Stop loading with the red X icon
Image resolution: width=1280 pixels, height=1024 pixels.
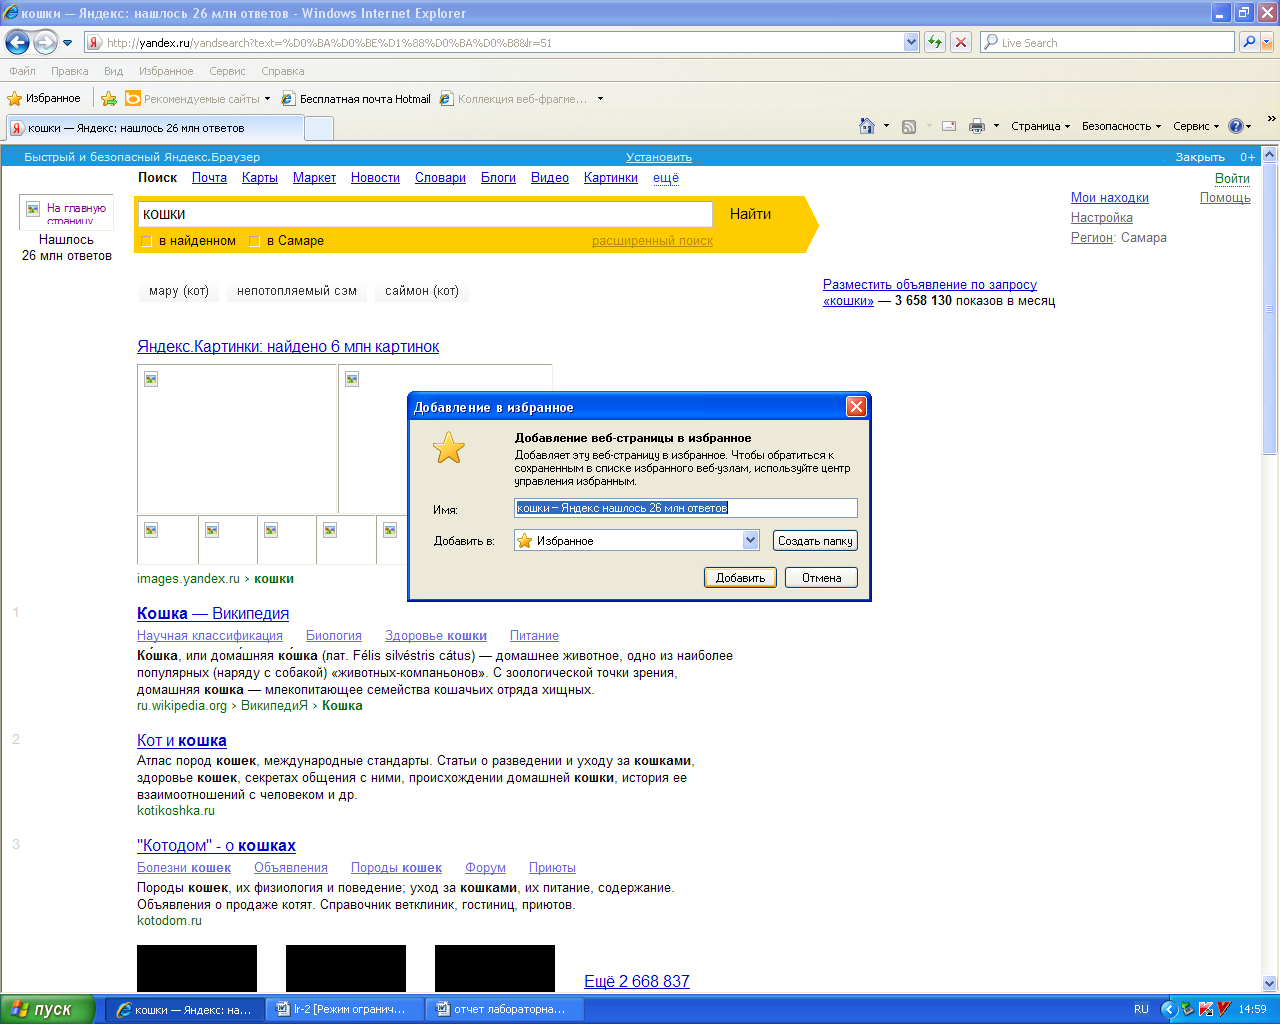961,42
